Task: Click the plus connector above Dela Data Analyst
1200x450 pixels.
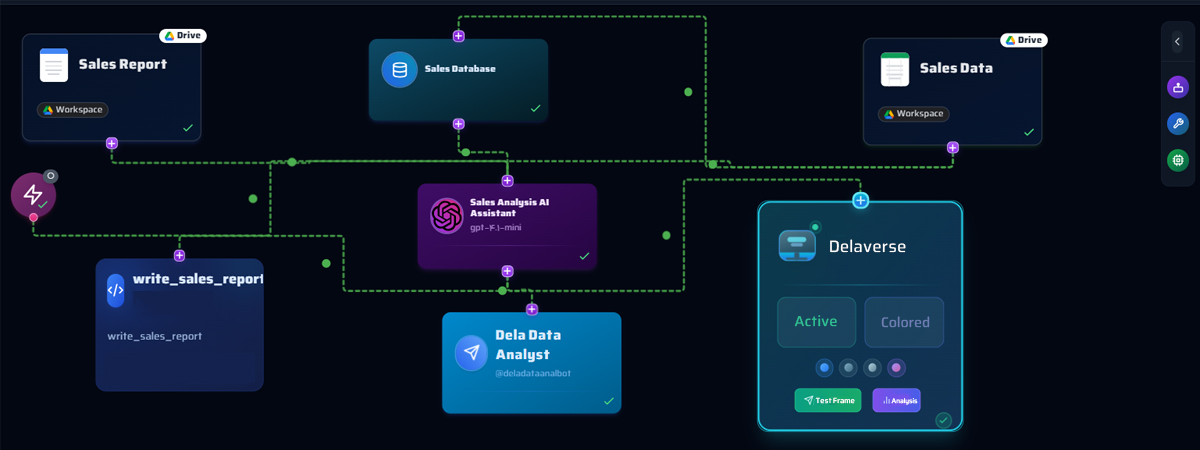Action: (x=532, y=309)
